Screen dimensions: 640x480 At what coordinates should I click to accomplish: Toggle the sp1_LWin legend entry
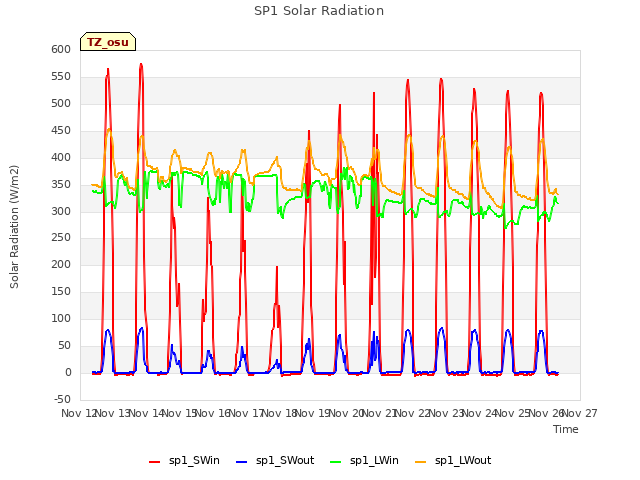tap(364, 461)
